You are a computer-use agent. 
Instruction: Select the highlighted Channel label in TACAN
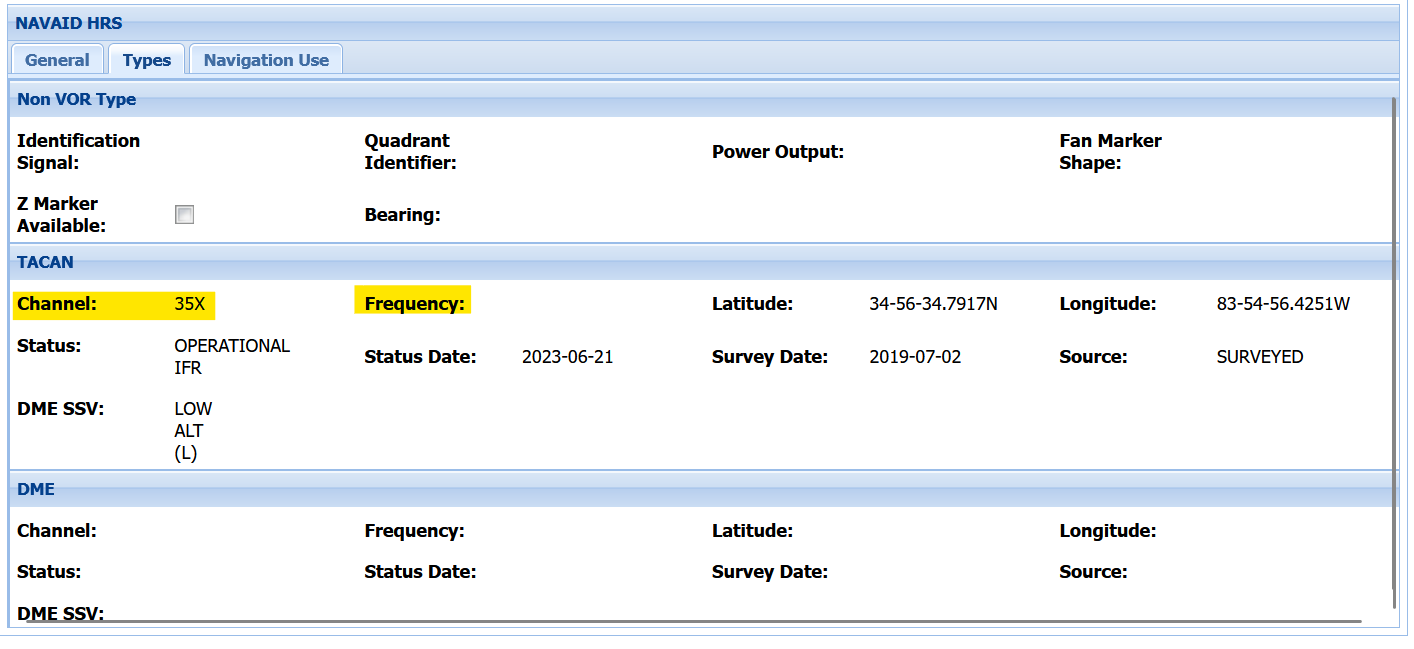click(57, 304)
